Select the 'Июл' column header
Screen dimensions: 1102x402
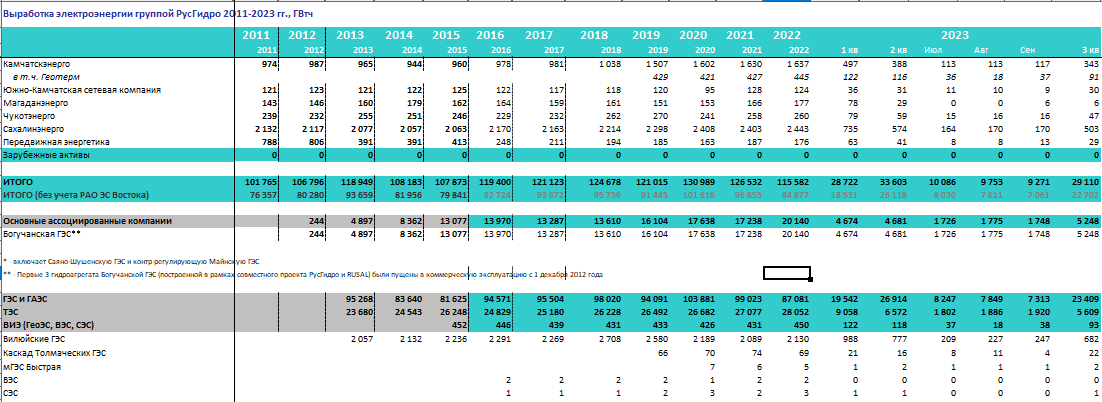[934, 51]
